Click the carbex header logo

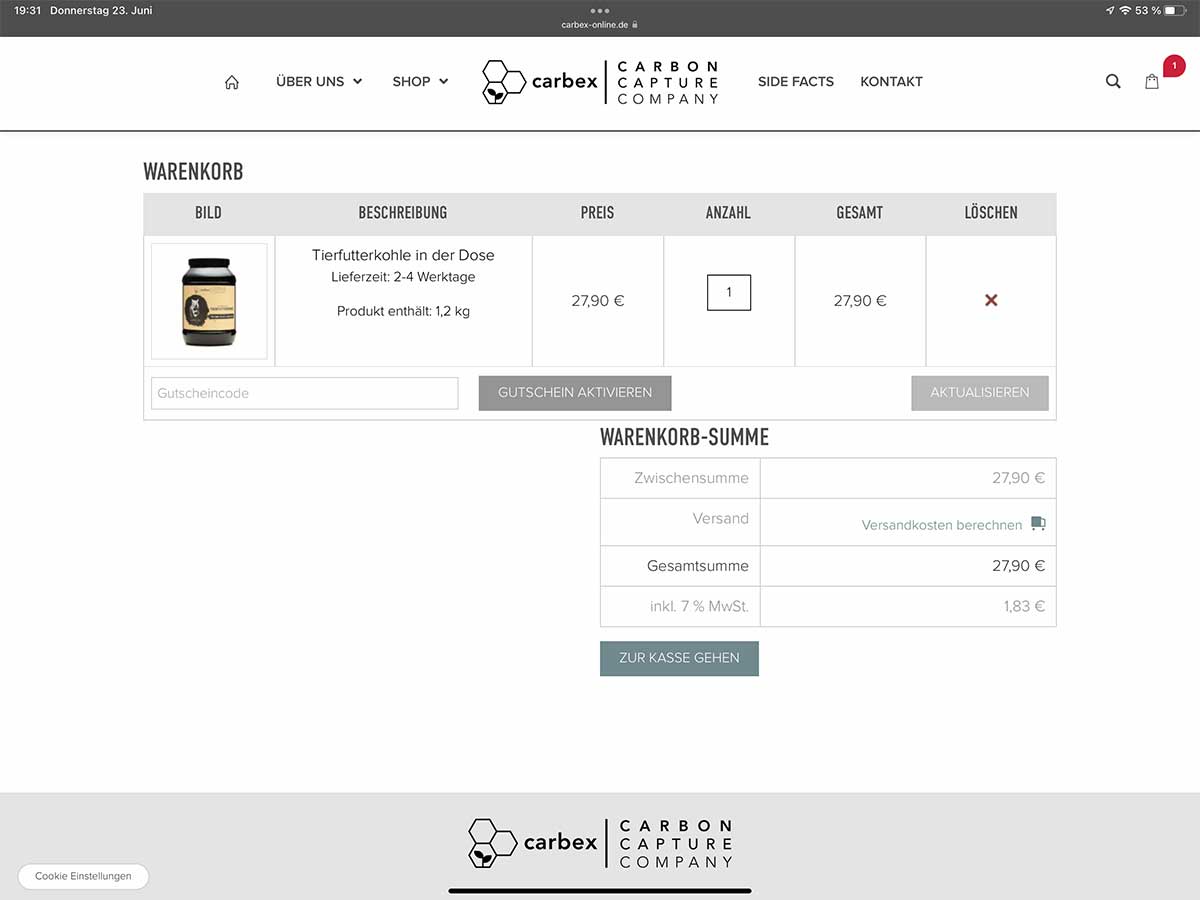pos(600,82)
